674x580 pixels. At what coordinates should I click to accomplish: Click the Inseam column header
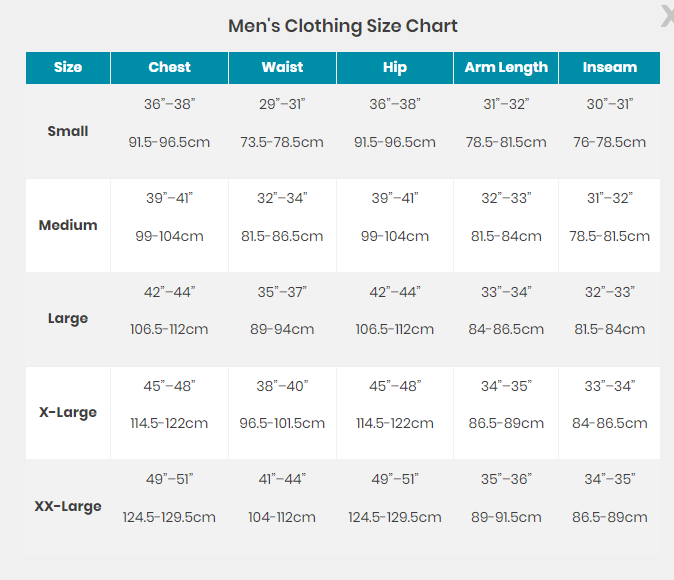(x=610, y=67)
